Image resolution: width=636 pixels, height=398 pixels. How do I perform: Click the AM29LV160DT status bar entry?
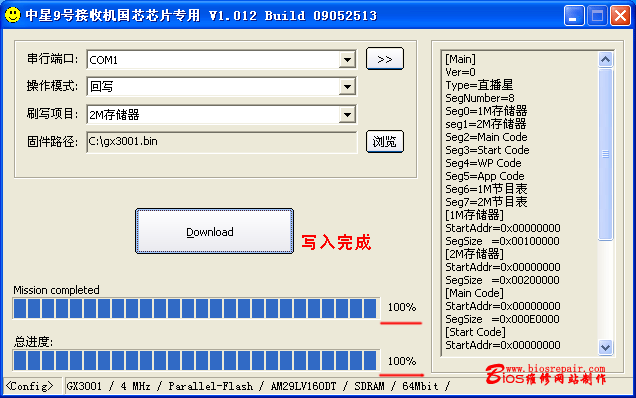pos(303,386)
